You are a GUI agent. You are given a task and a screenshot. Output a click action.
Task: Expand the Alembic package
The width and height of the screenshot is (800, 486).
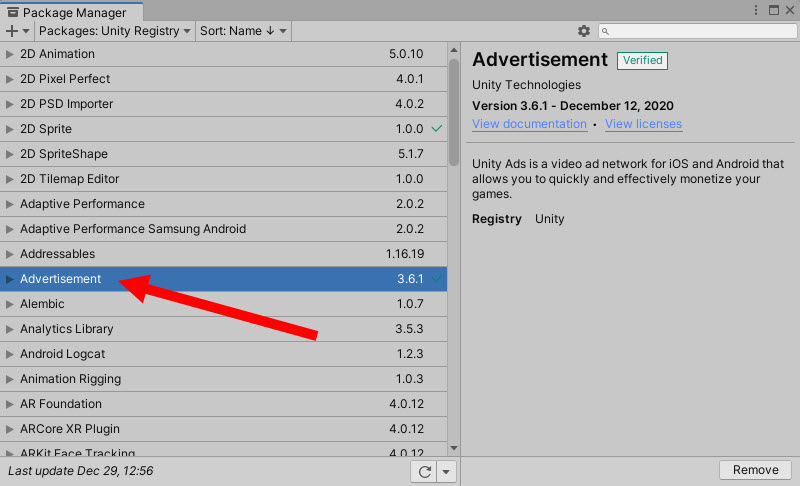pyautogui.click(x=9, y=304)
